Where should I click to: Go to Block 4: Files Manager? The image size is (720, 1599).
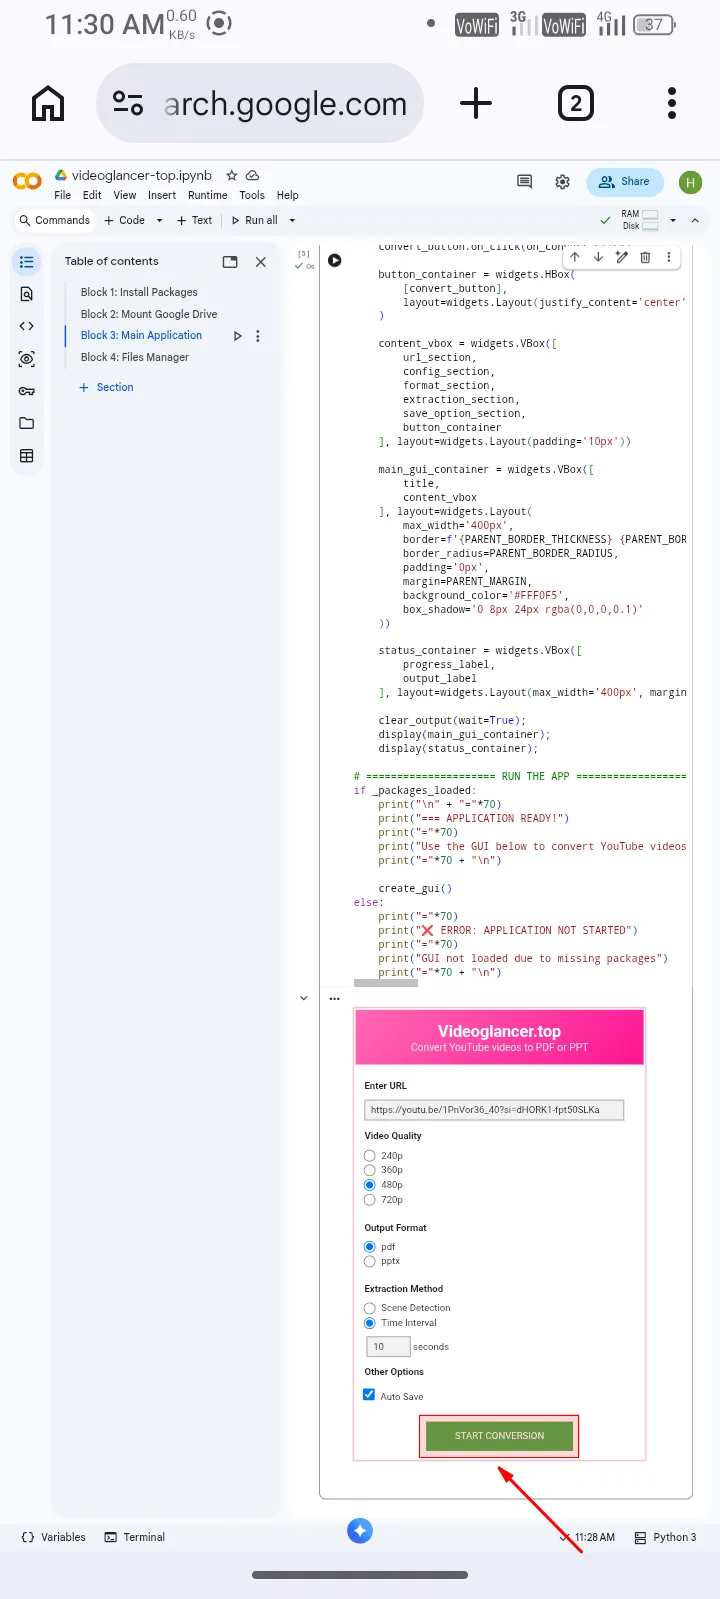tap(135, 357)
